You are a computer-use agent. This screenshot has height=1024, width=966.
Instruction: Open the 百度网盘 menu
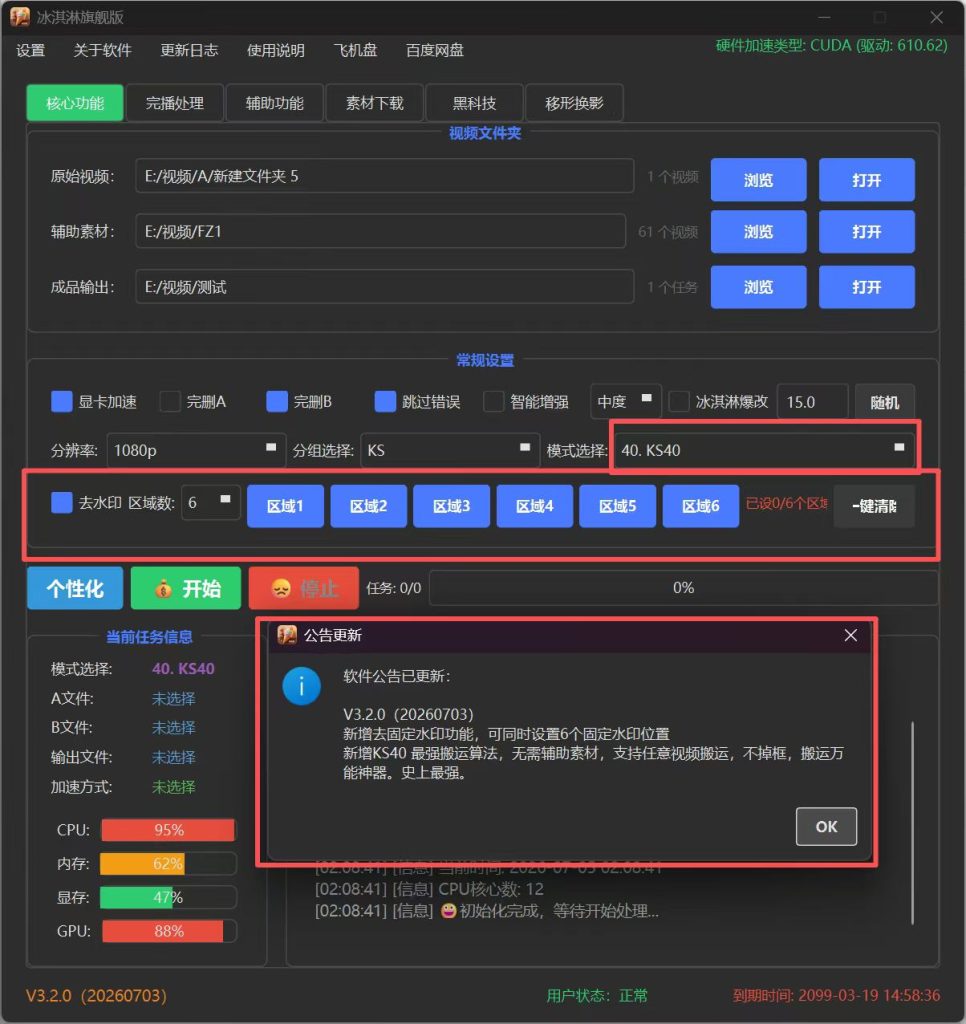435,50
